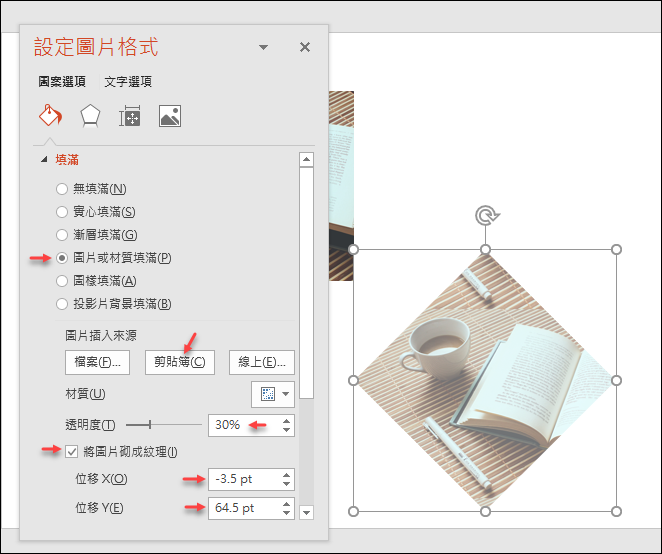Click the 設定圖片格式 pane title

pos(96,46)
